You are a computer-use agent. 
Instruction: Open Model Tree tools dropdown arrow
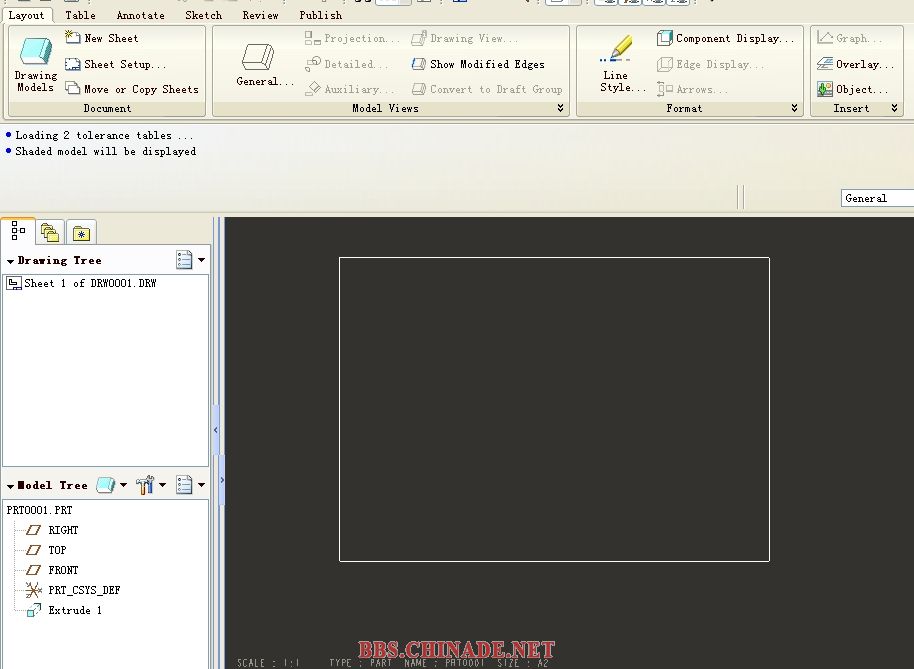click(163, 485)
